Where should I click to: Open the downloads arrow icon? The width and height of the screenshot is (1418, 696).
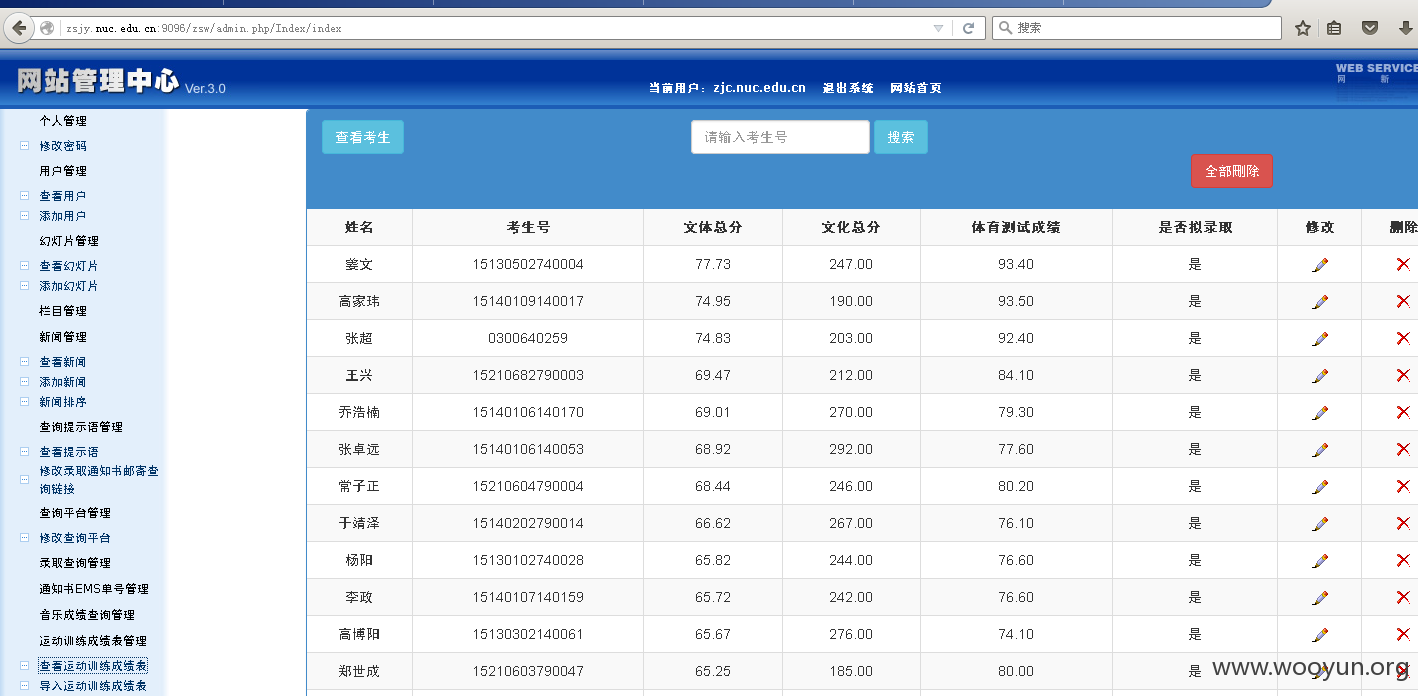tap(1404, 28)
